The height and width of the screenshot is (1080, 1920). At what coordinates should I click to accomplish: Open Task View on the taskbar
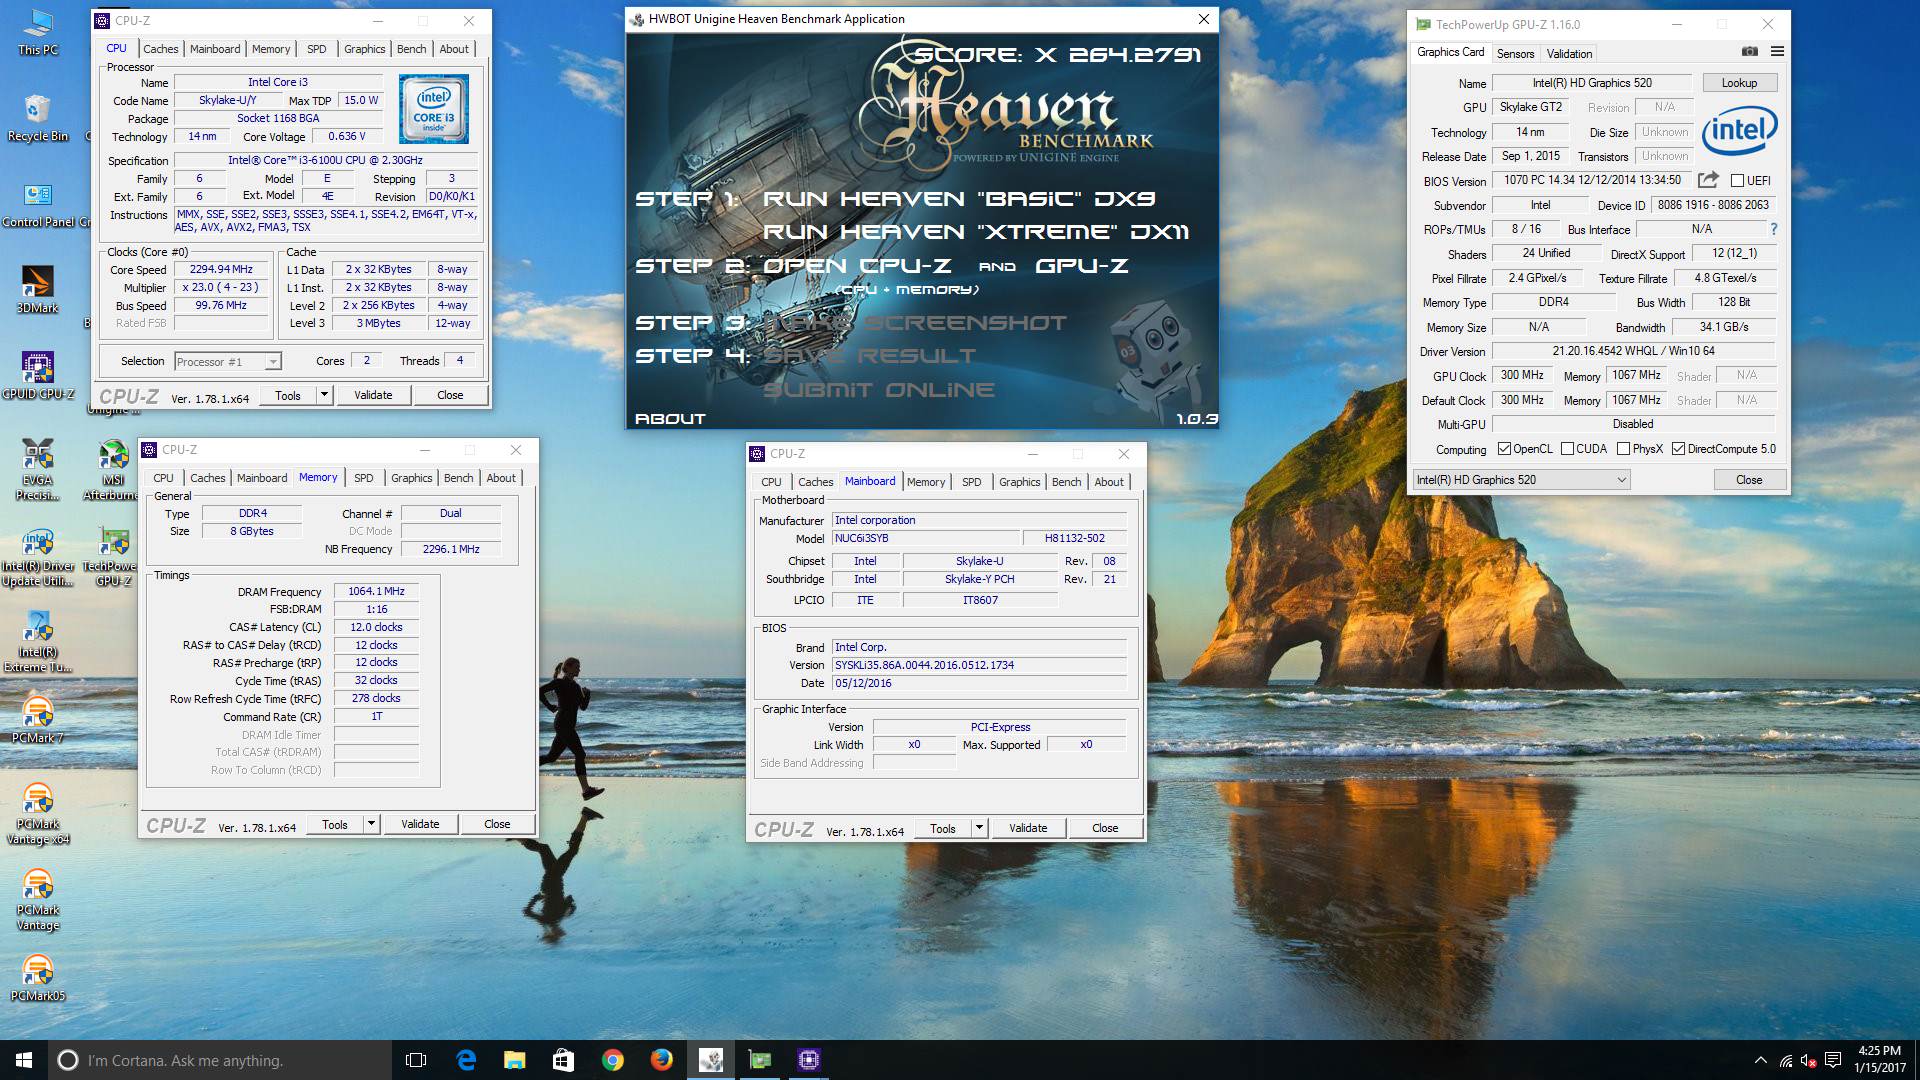click(x=416, y=1060)
